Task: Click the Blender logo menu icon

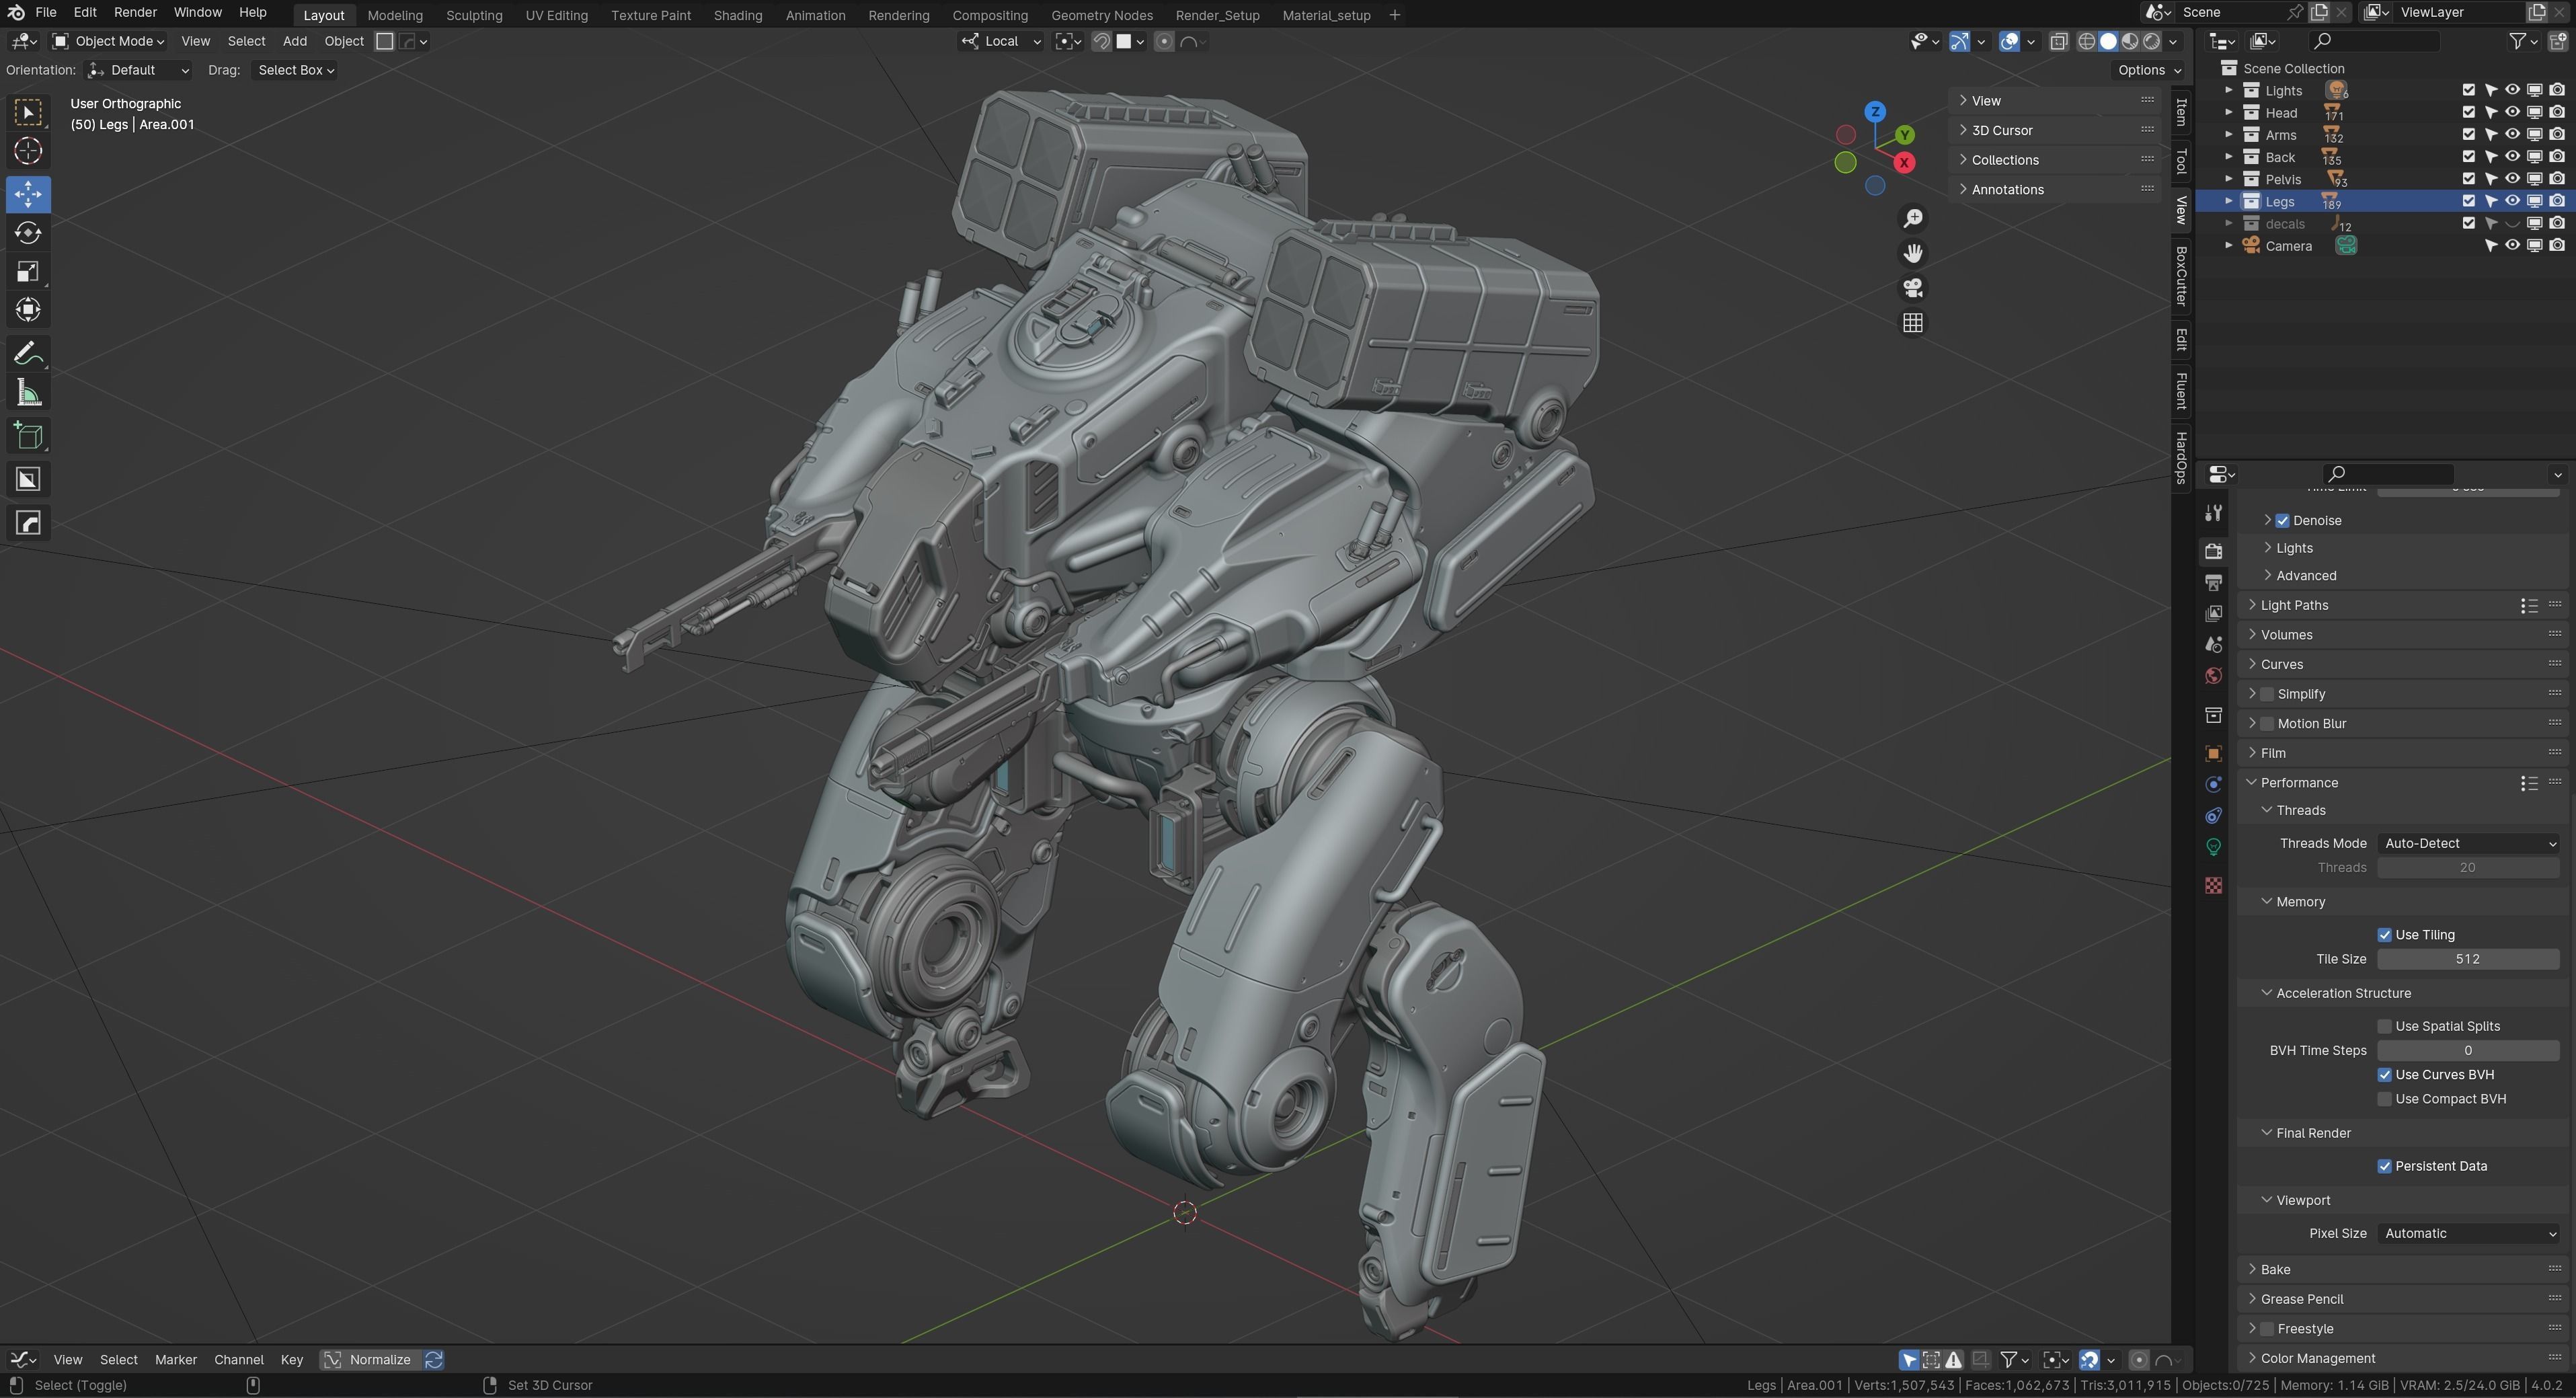Action: (16, 13)
